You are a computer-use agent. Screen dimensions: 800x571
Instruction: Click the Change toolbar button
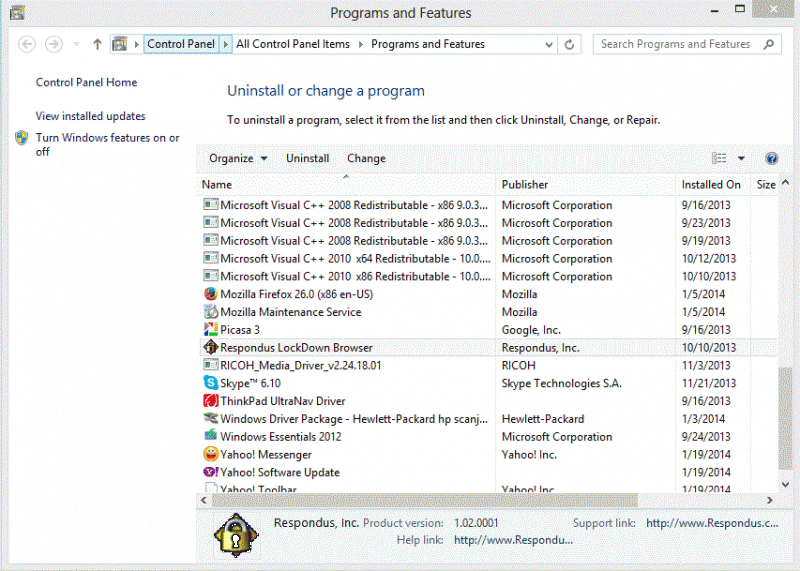point(366,158)
